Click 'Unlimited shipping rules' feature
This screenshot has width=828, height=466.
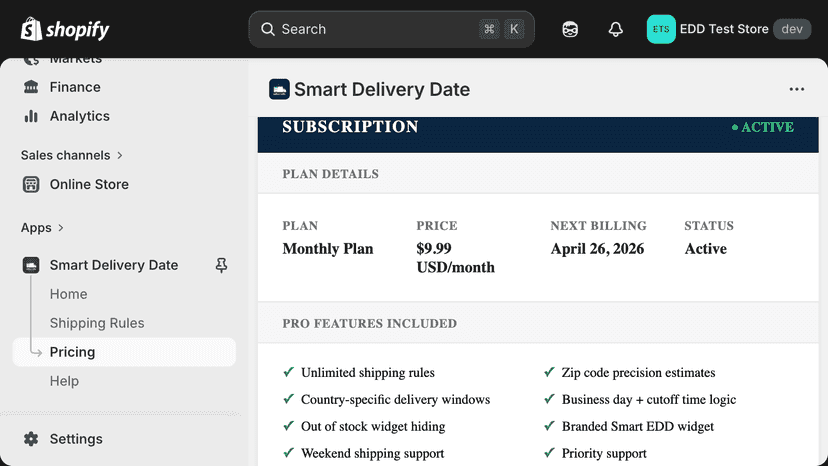coord(368,372)
